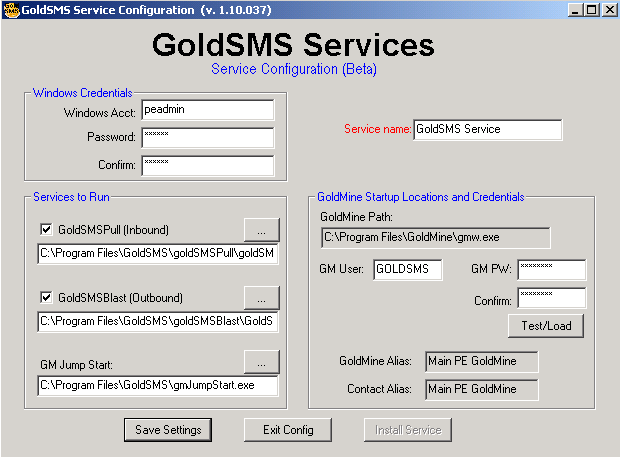
Task: Click the 'GoldMine Alias:' label
Action: tap(375, 361)
